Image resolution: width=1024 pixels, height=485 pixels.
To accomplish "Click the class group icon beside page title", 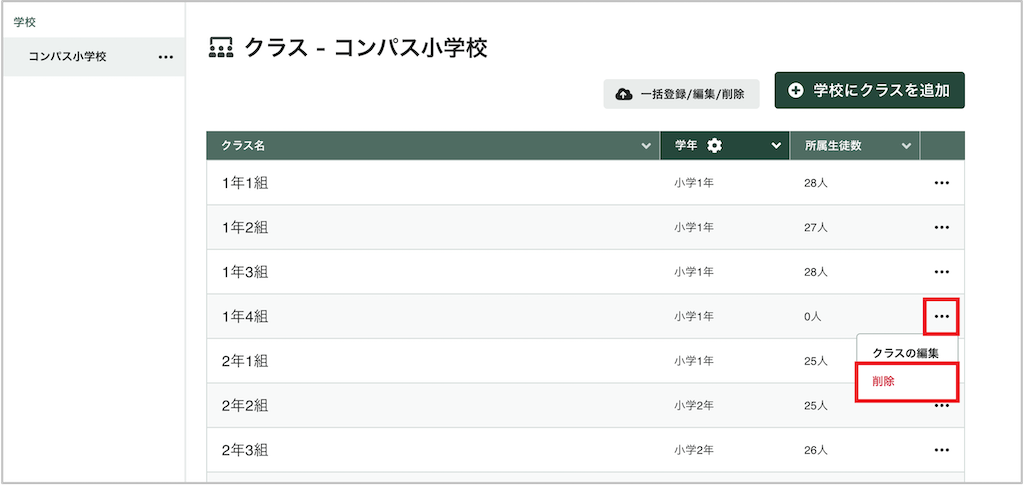I will [221, 49].
